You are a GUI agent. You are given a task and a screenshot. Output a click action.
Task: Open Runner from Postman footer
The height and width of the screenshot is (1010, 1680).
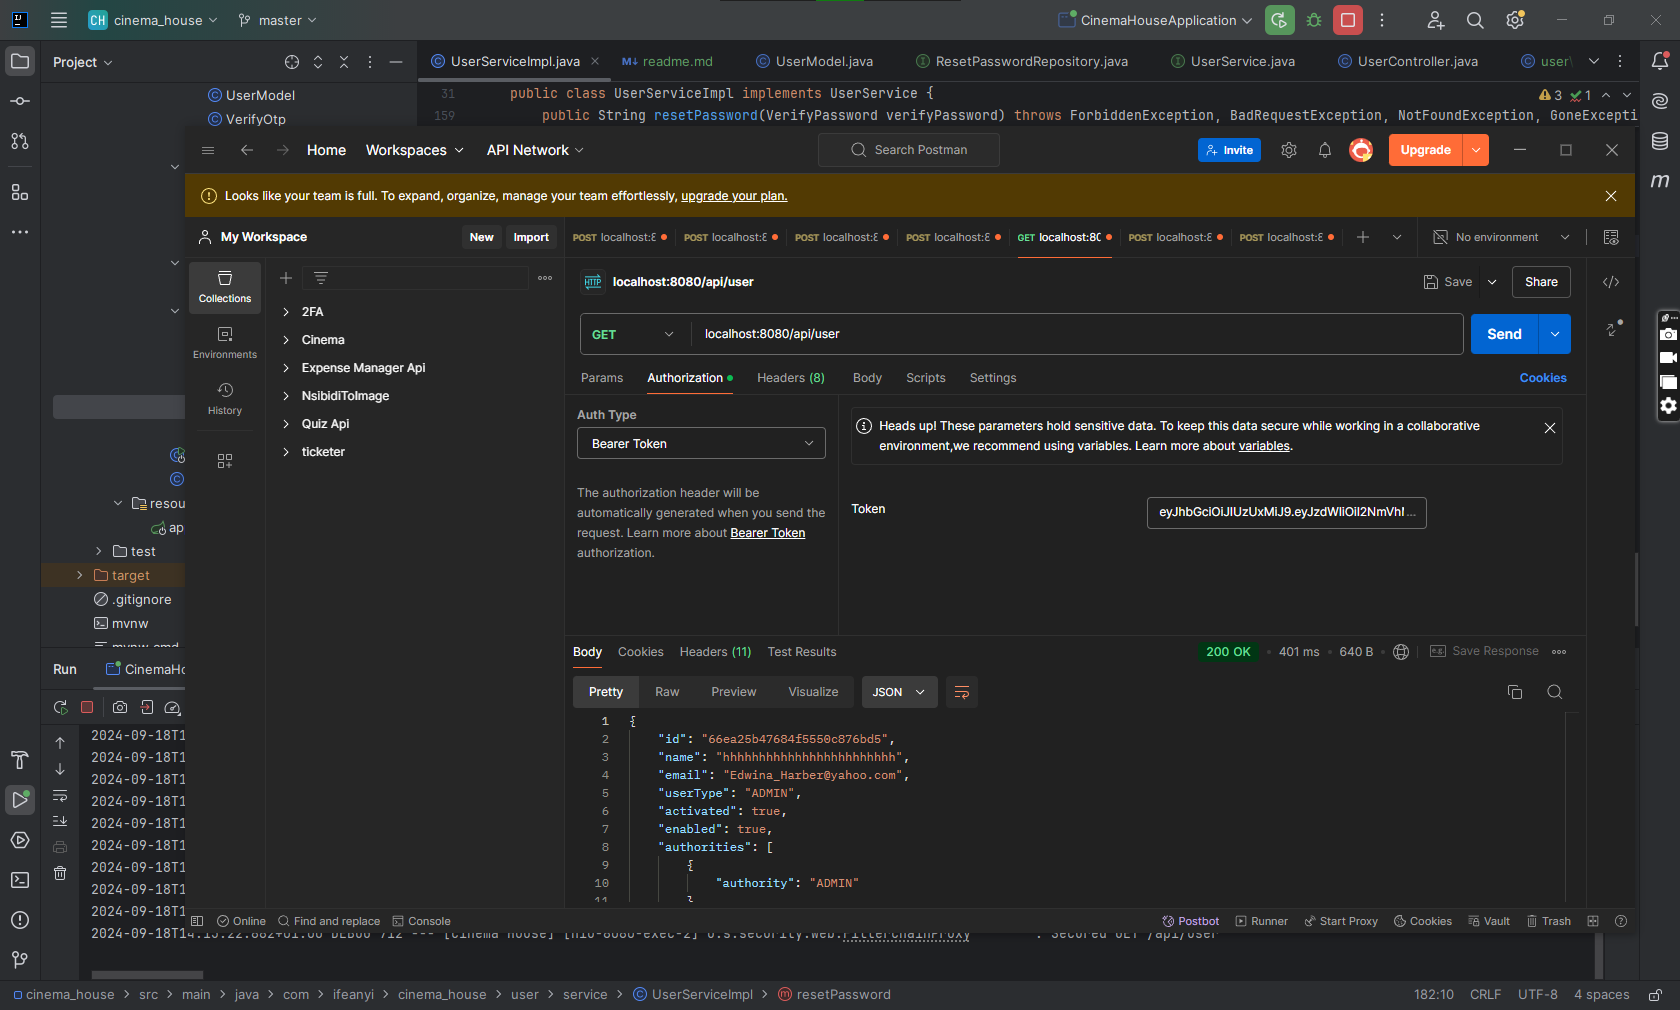click(1262, 921)
